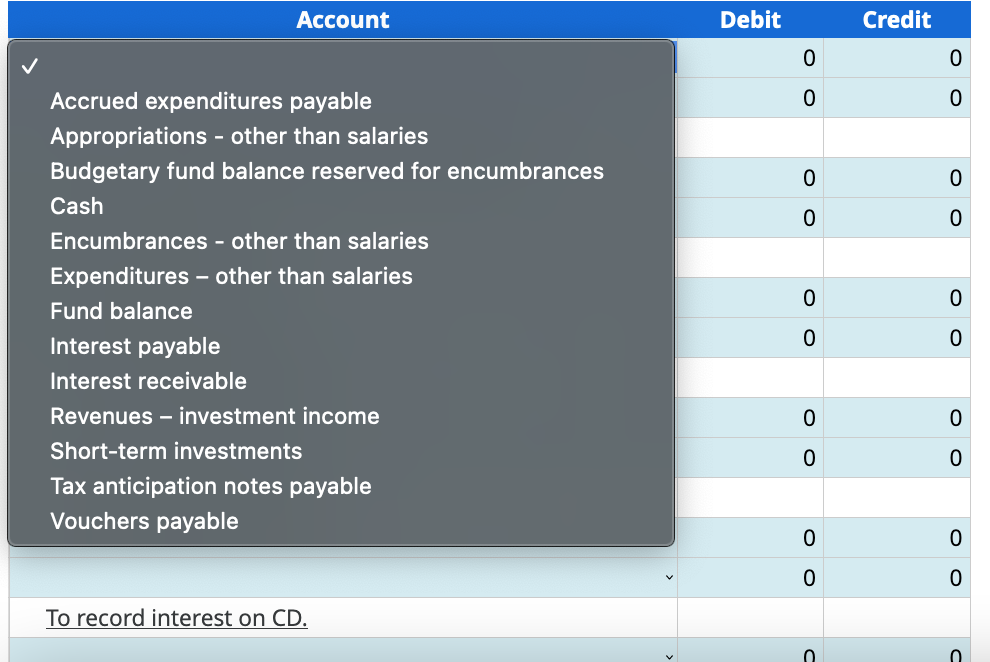
Task: Select Encumbrances - other than salaries
Action: (x=341, y=241)
